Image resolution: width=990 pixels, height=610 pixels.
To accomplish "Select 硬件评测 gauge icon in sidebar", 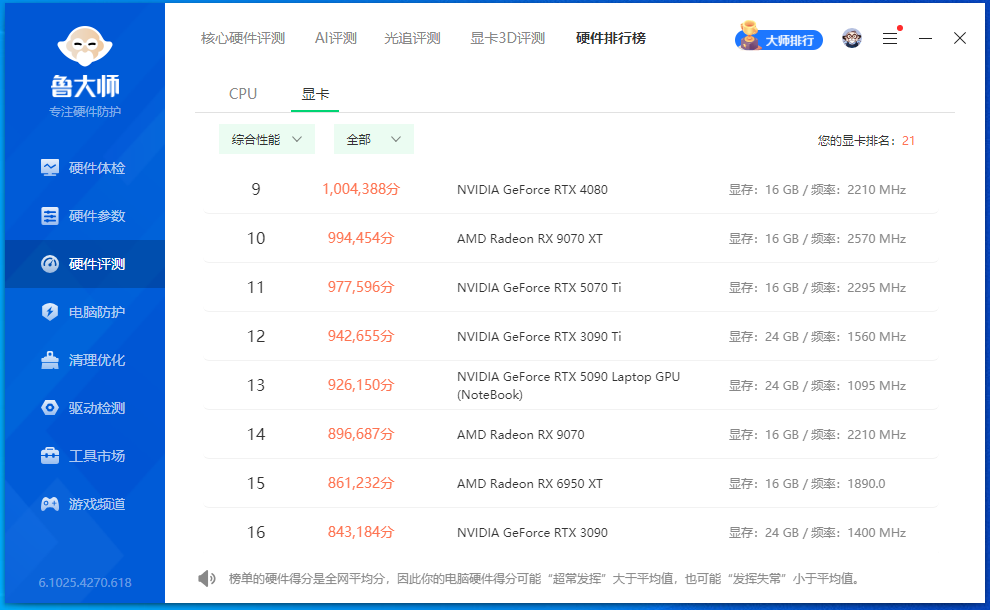I will [x=50, y=264].
